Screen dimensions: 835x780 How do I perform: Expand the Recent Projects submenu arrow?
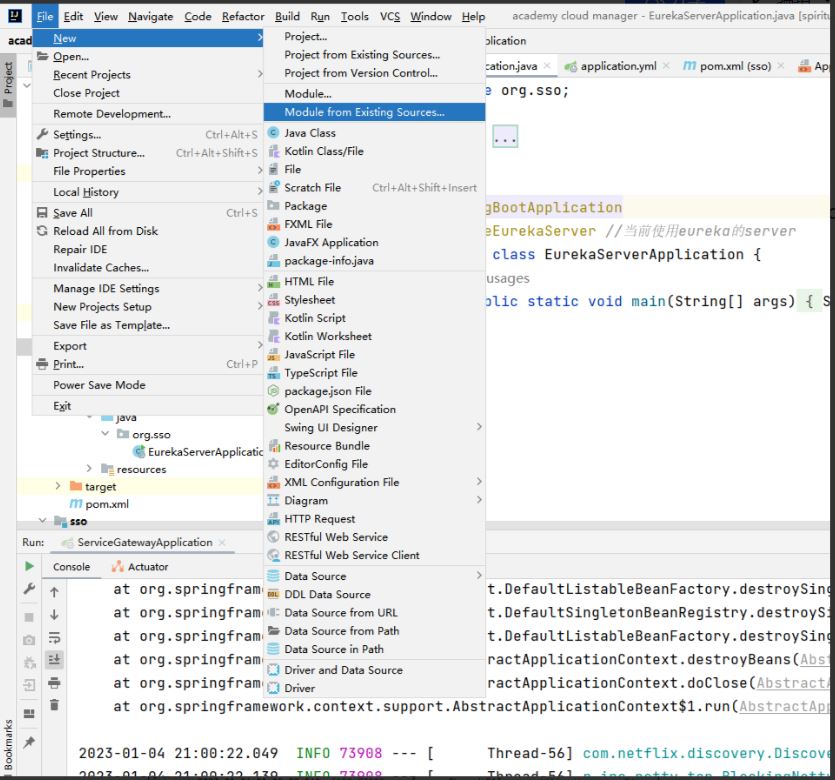[x=260, y=74]
